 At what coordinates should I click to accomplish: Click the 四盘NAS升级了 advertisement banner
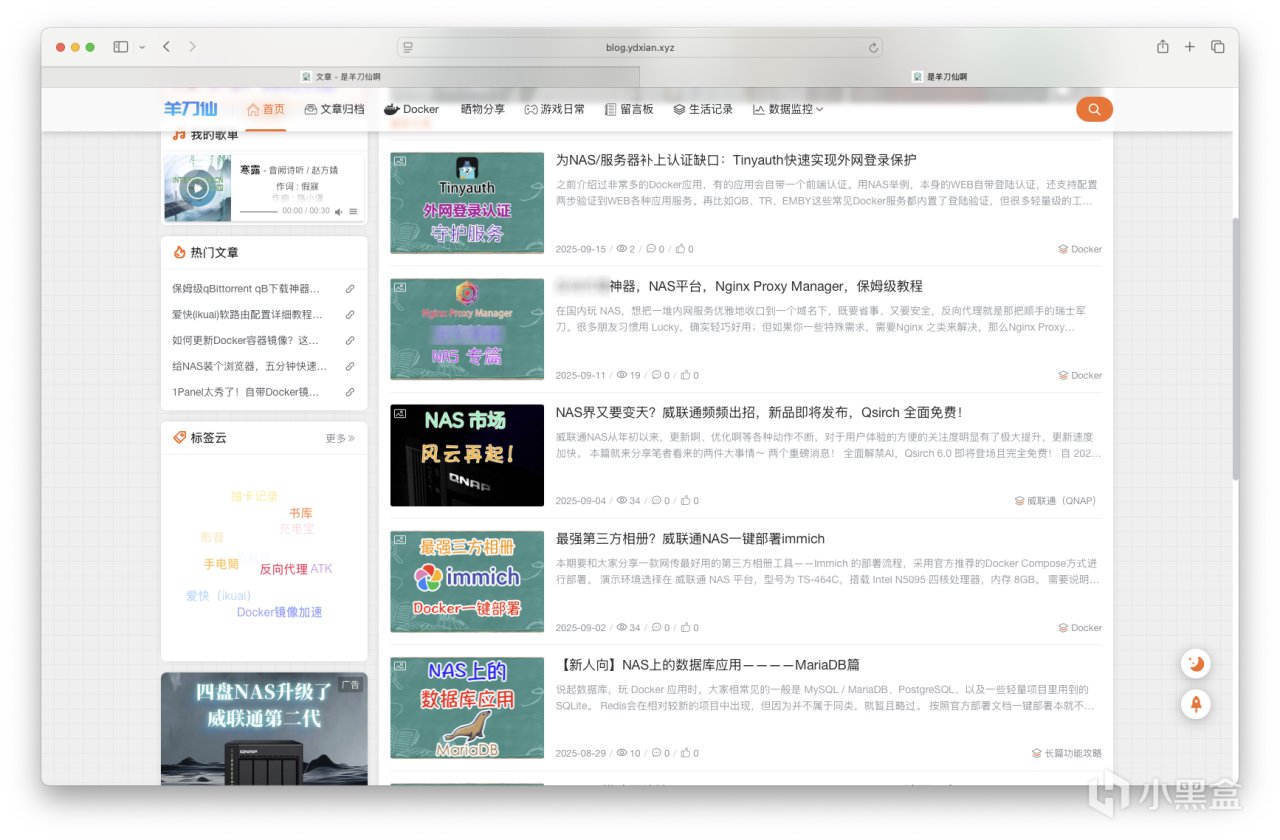click(264, 728)
